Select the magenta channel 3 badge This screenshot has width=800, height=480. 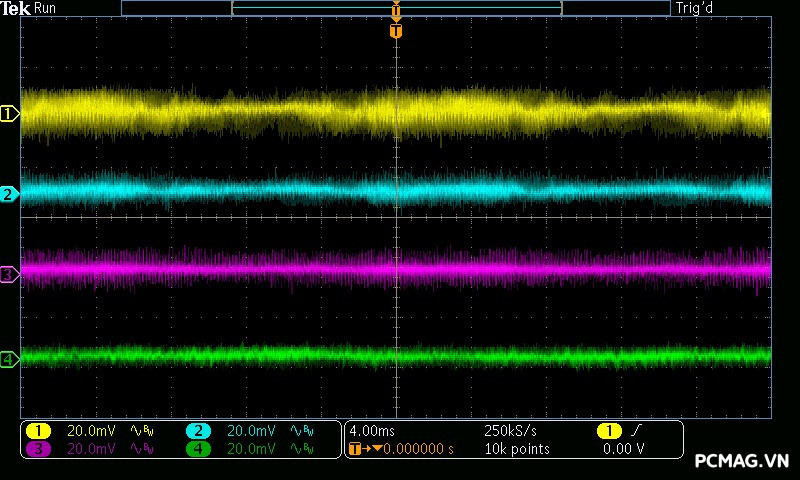point(38,449)
